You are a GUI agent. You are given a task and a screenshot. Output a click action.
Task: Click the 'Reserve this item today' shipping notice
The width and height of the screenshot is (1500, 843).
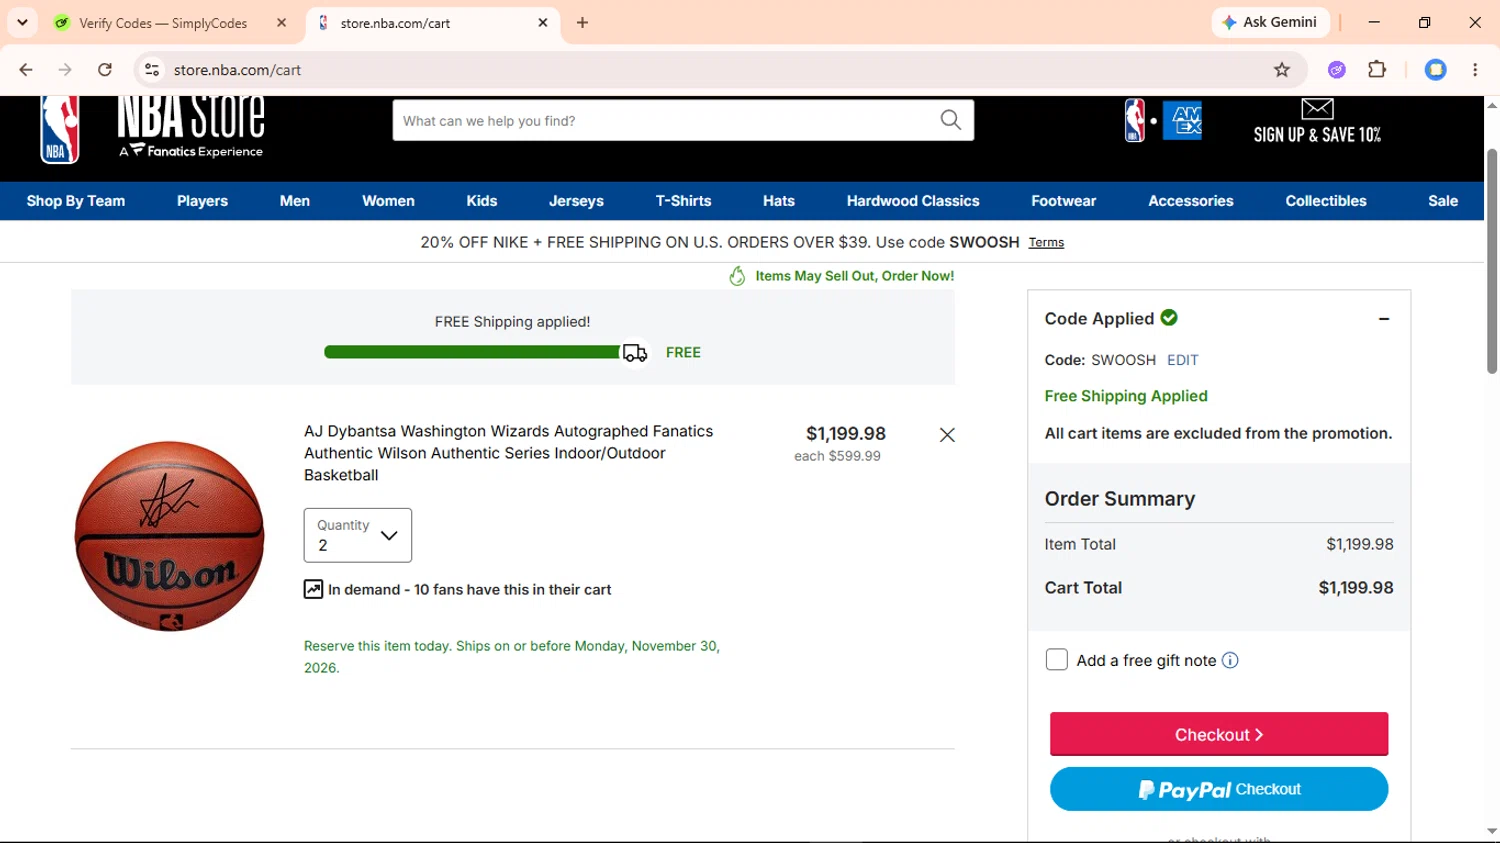[x=512, y=657]
